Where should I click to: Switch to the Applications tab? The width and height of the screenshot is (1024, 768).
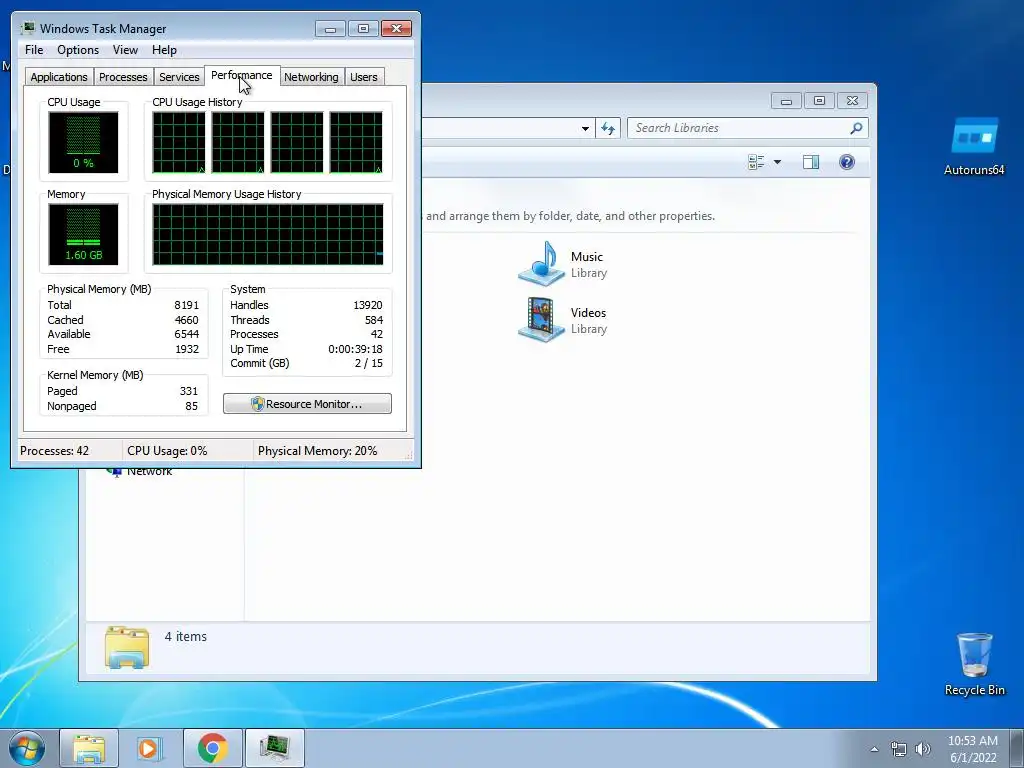click(x=59, y=76)
